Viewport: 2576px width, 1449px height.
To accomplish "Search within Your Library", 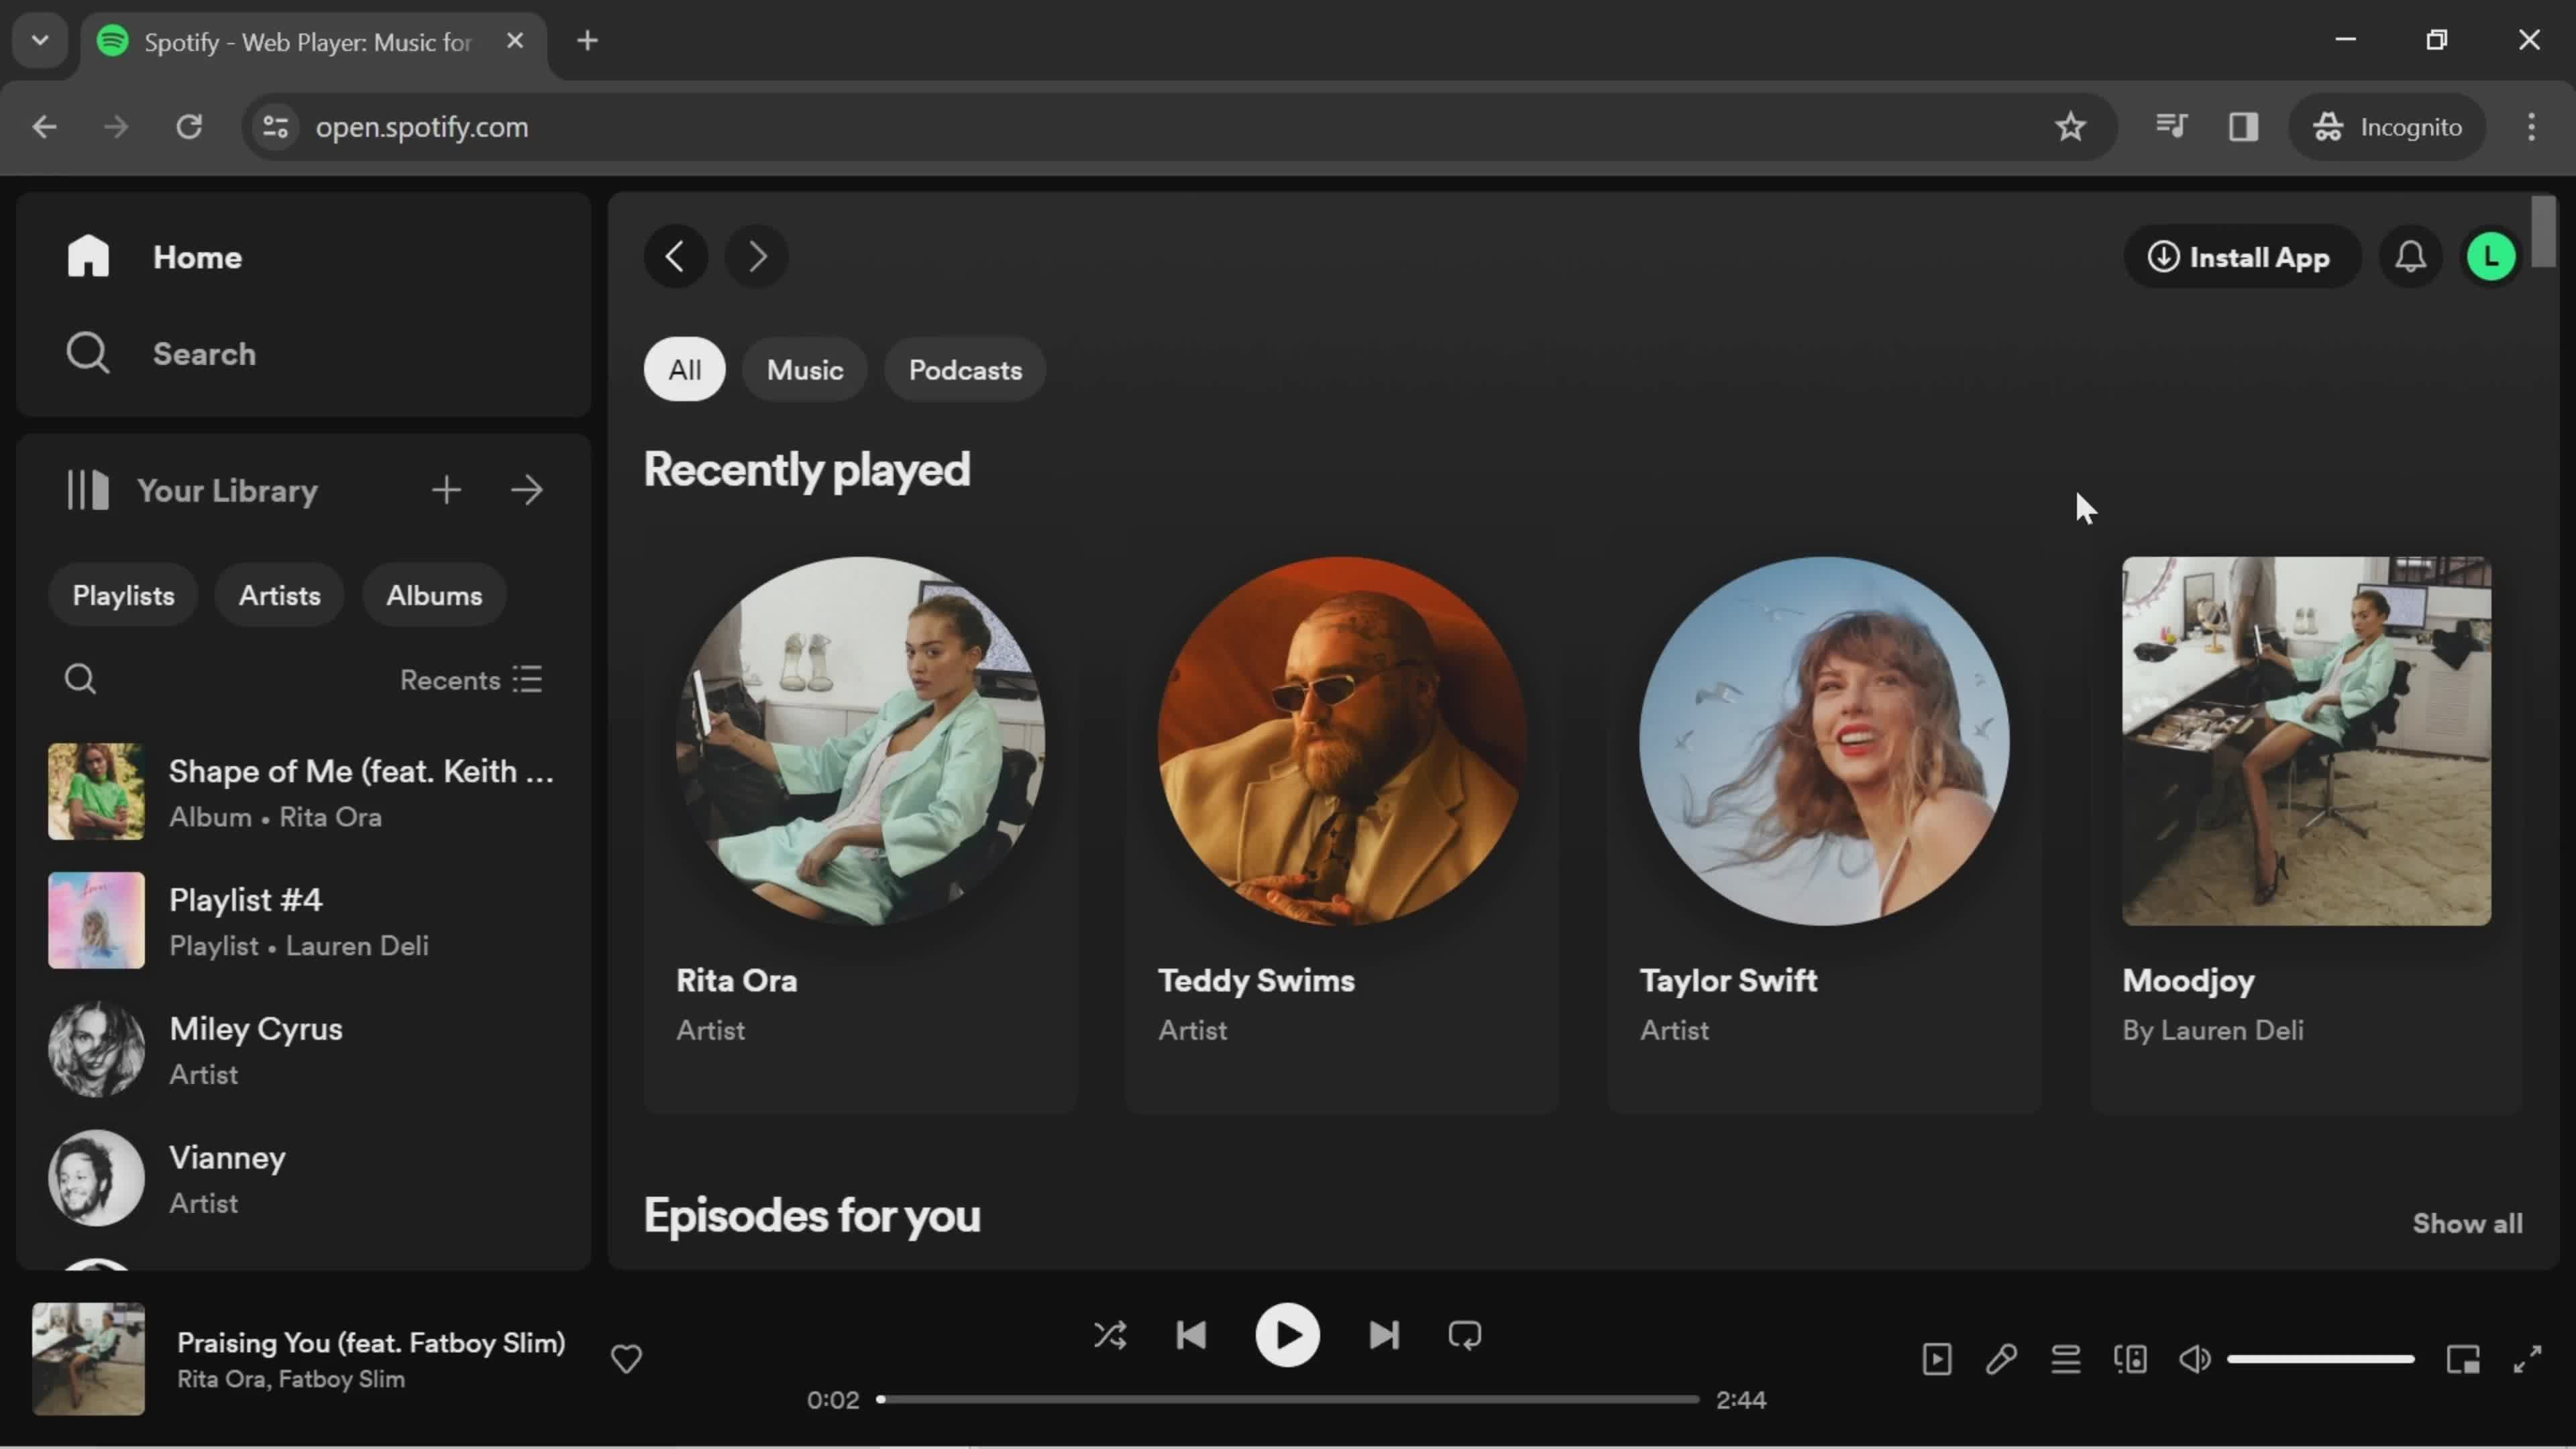I will (x=80, y=680).
